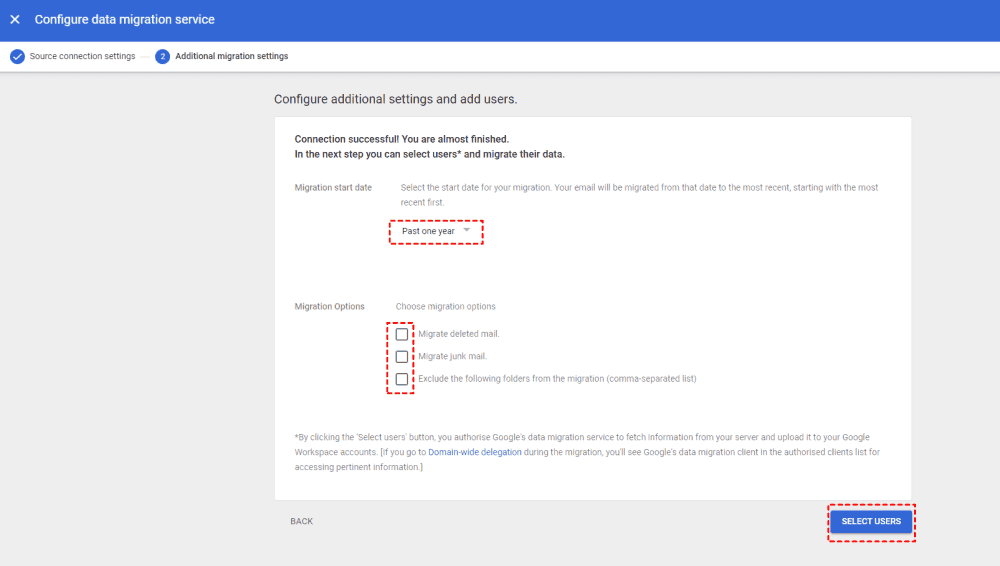This screenshot has width=1000, height=566.
Task: Open the Past one year date selector
Action: 430,232
